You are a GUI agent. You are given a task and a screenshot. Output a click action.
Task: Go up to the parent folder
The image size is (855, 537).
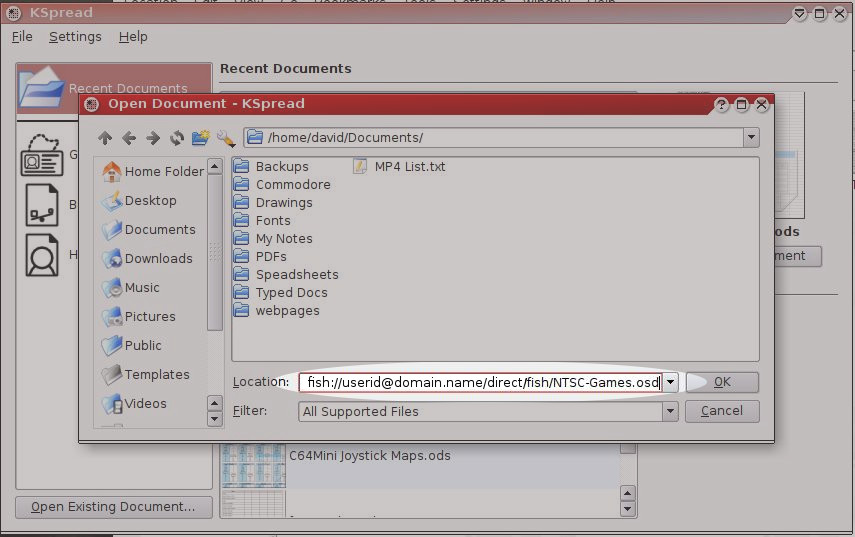(105, 138)
